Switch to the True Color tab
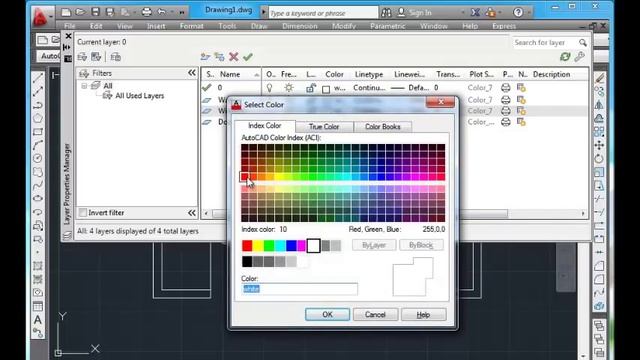 pyautogui.click(x=324, y=127)
